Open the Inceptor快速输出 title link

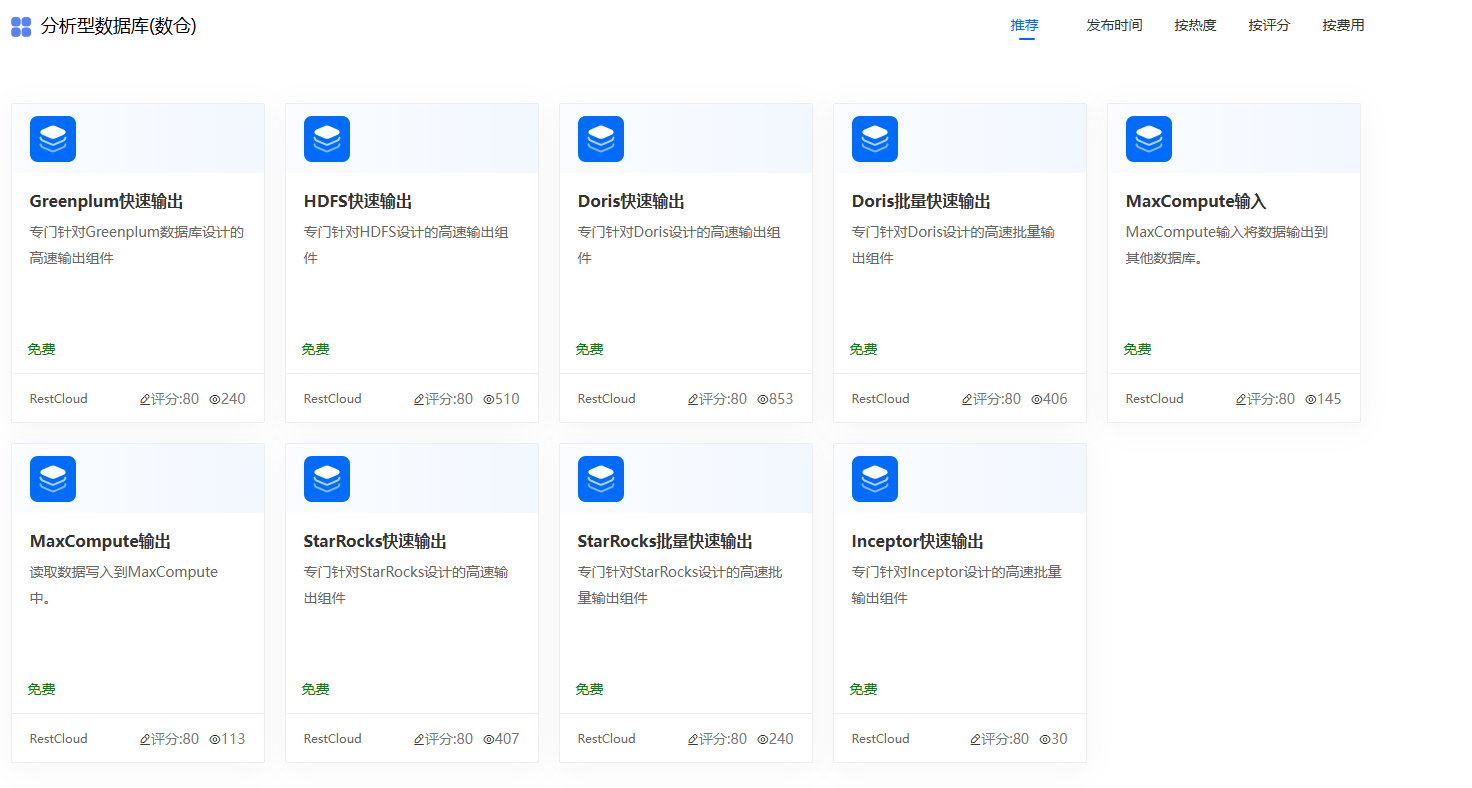(918, 541)
